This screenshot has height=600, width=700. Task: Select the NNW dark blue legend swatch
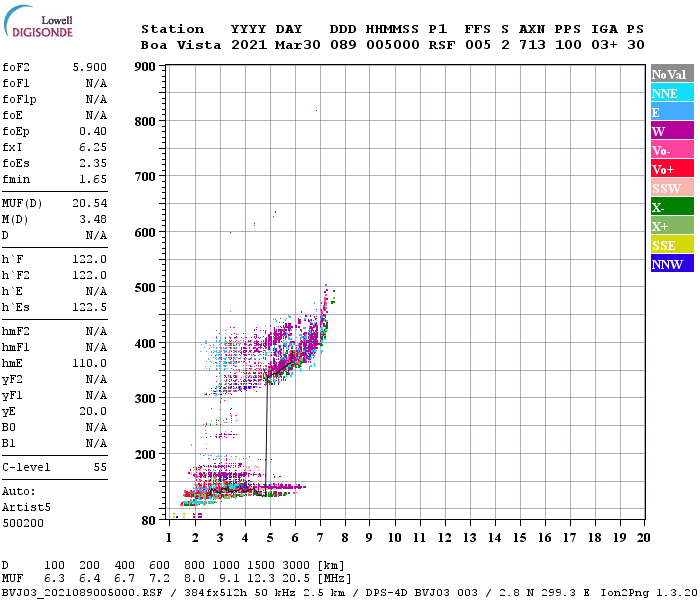(672, 264)
